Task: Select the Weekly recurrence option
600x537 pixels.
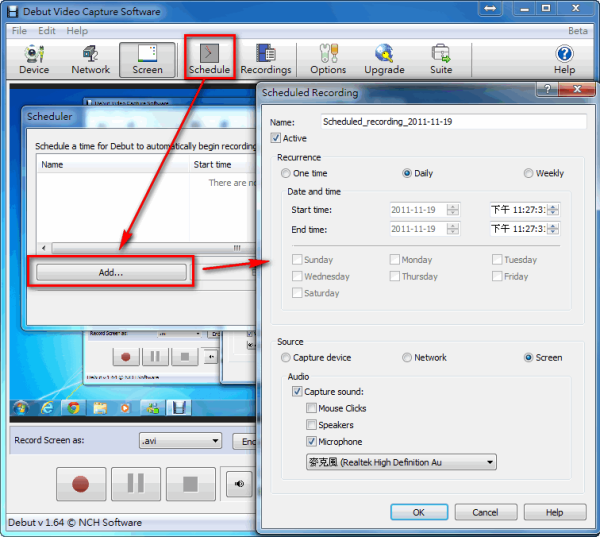Action: tap(528, 173)
